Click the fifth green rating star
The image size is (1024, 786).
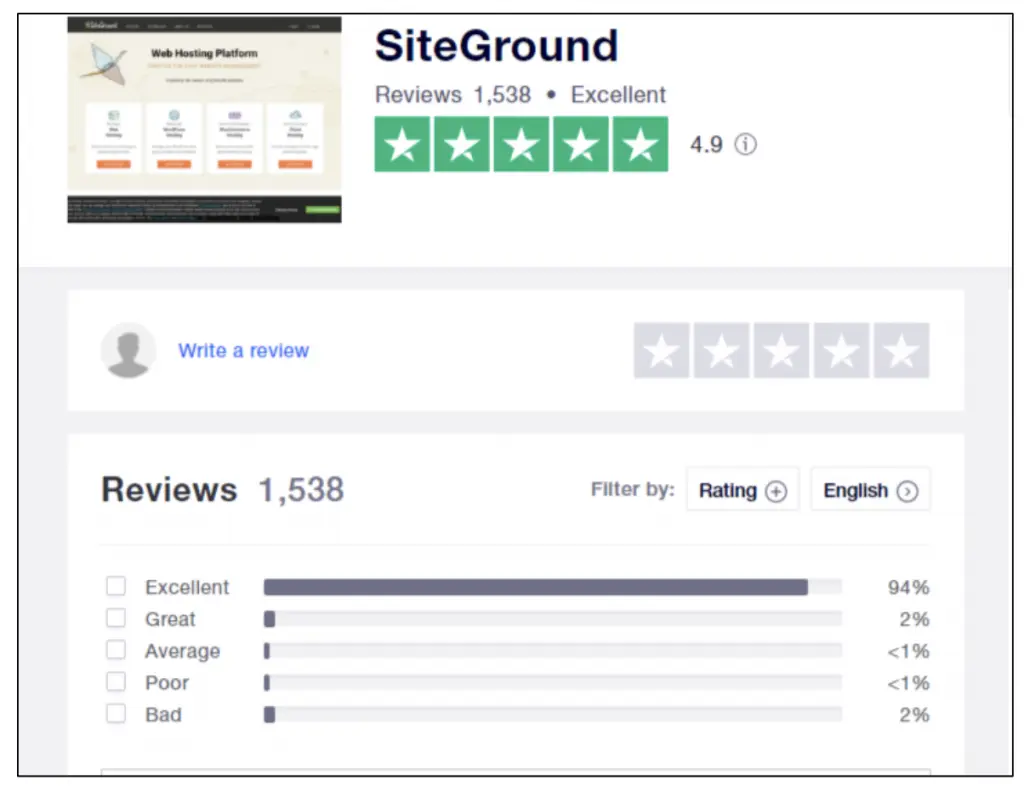640,144
